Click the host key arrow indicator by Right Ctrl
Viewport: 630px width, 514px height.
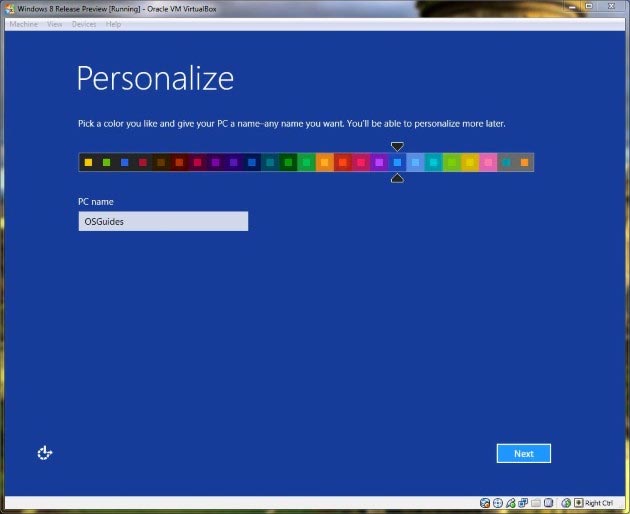578,502
